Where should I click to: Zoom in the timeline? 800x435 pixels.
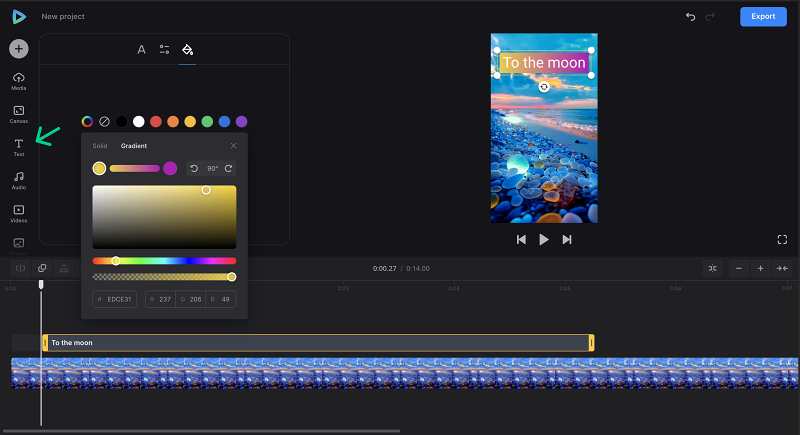[760, 268]
